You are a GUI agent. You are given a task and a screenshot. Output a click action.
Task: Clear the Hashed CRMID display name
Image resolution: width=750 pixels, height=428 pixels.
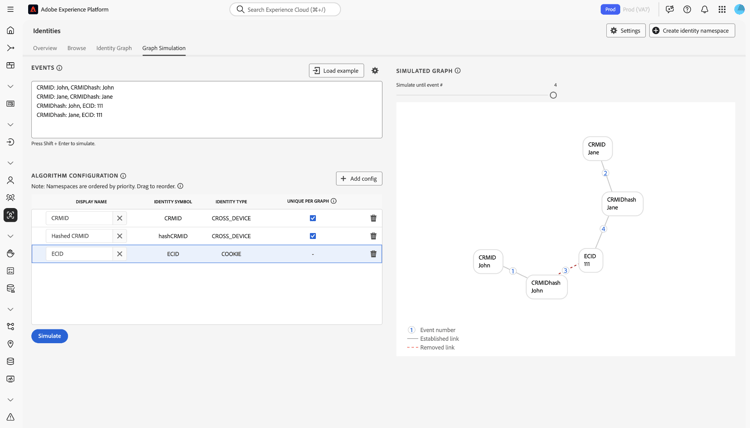point(120,236)
